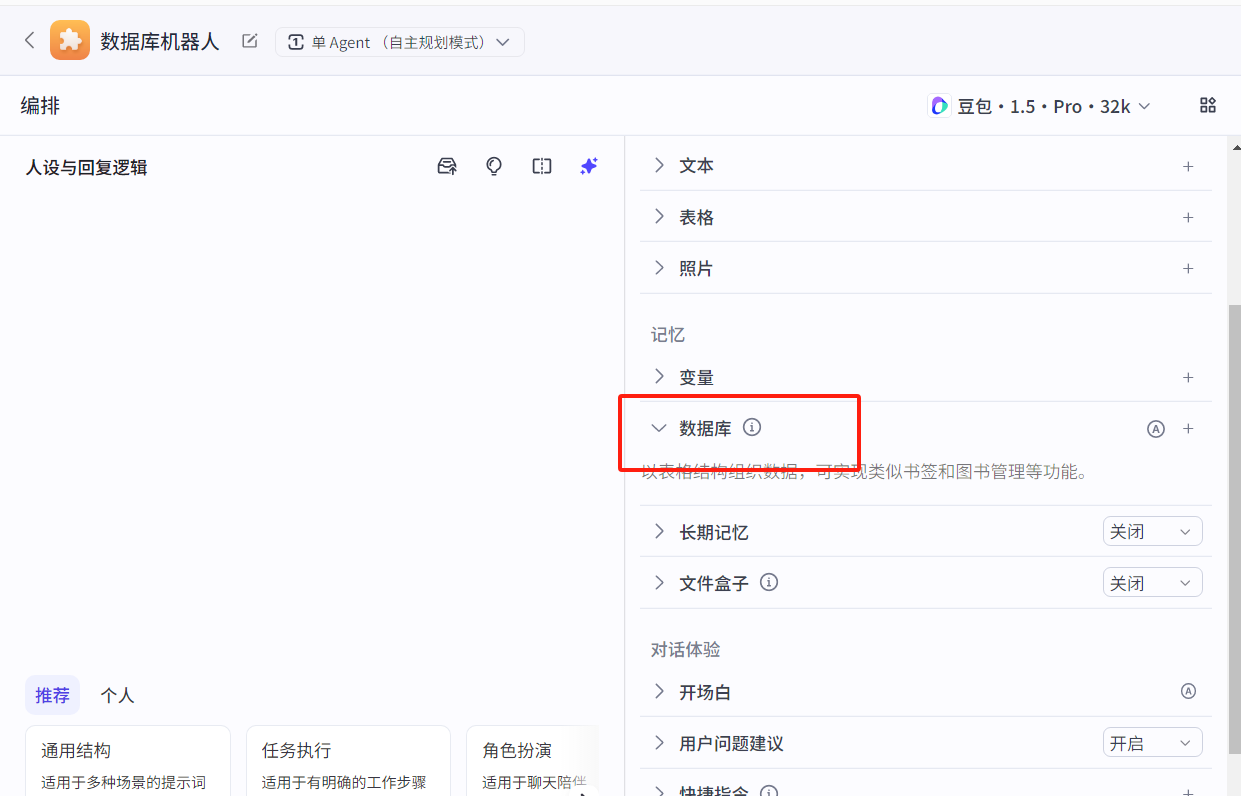Viewport: 1241px width, 796px height.
Task: Expand the 变量 section
Action: click(x=658, y=376)
